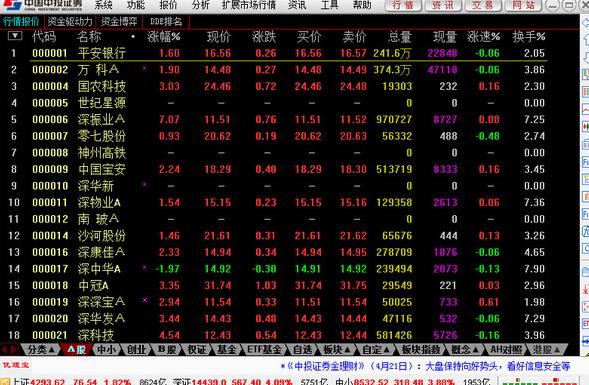The height and width of the screenshot is (385, 589).
Task: Click the back arrow icon in the right sidebar
Action: click(585, 23)
